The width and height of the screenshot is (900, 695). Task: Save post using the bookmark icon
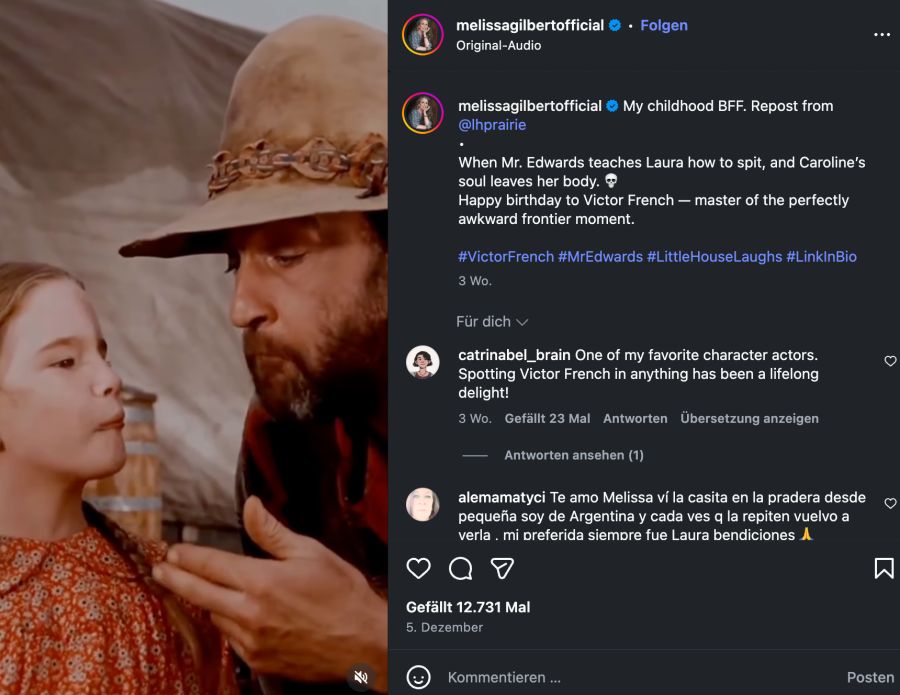coord(884,569)
